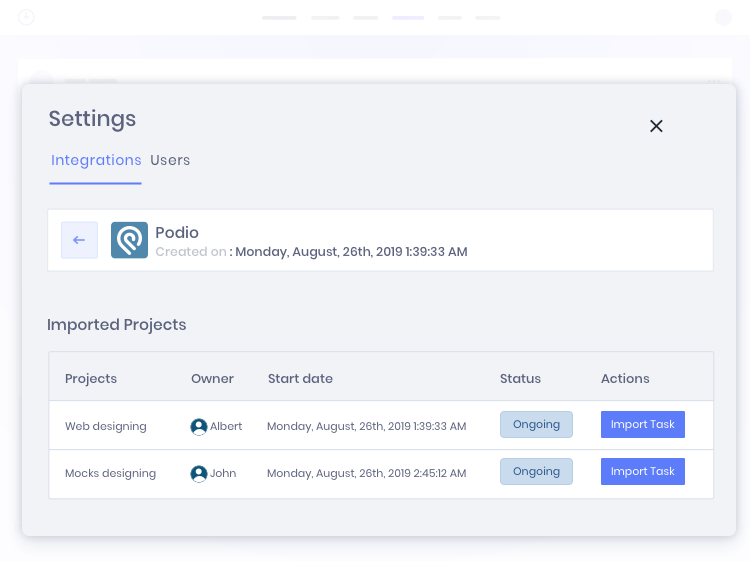Click the Status column header
The image size is (750, 580).
pos(520,378)
